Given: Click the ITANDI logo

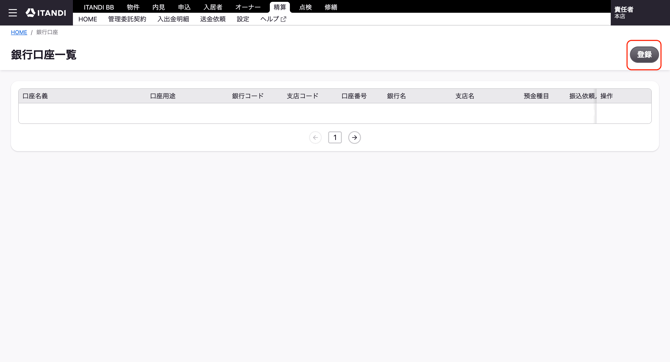Looking at the screenshot, I should 46,13.
